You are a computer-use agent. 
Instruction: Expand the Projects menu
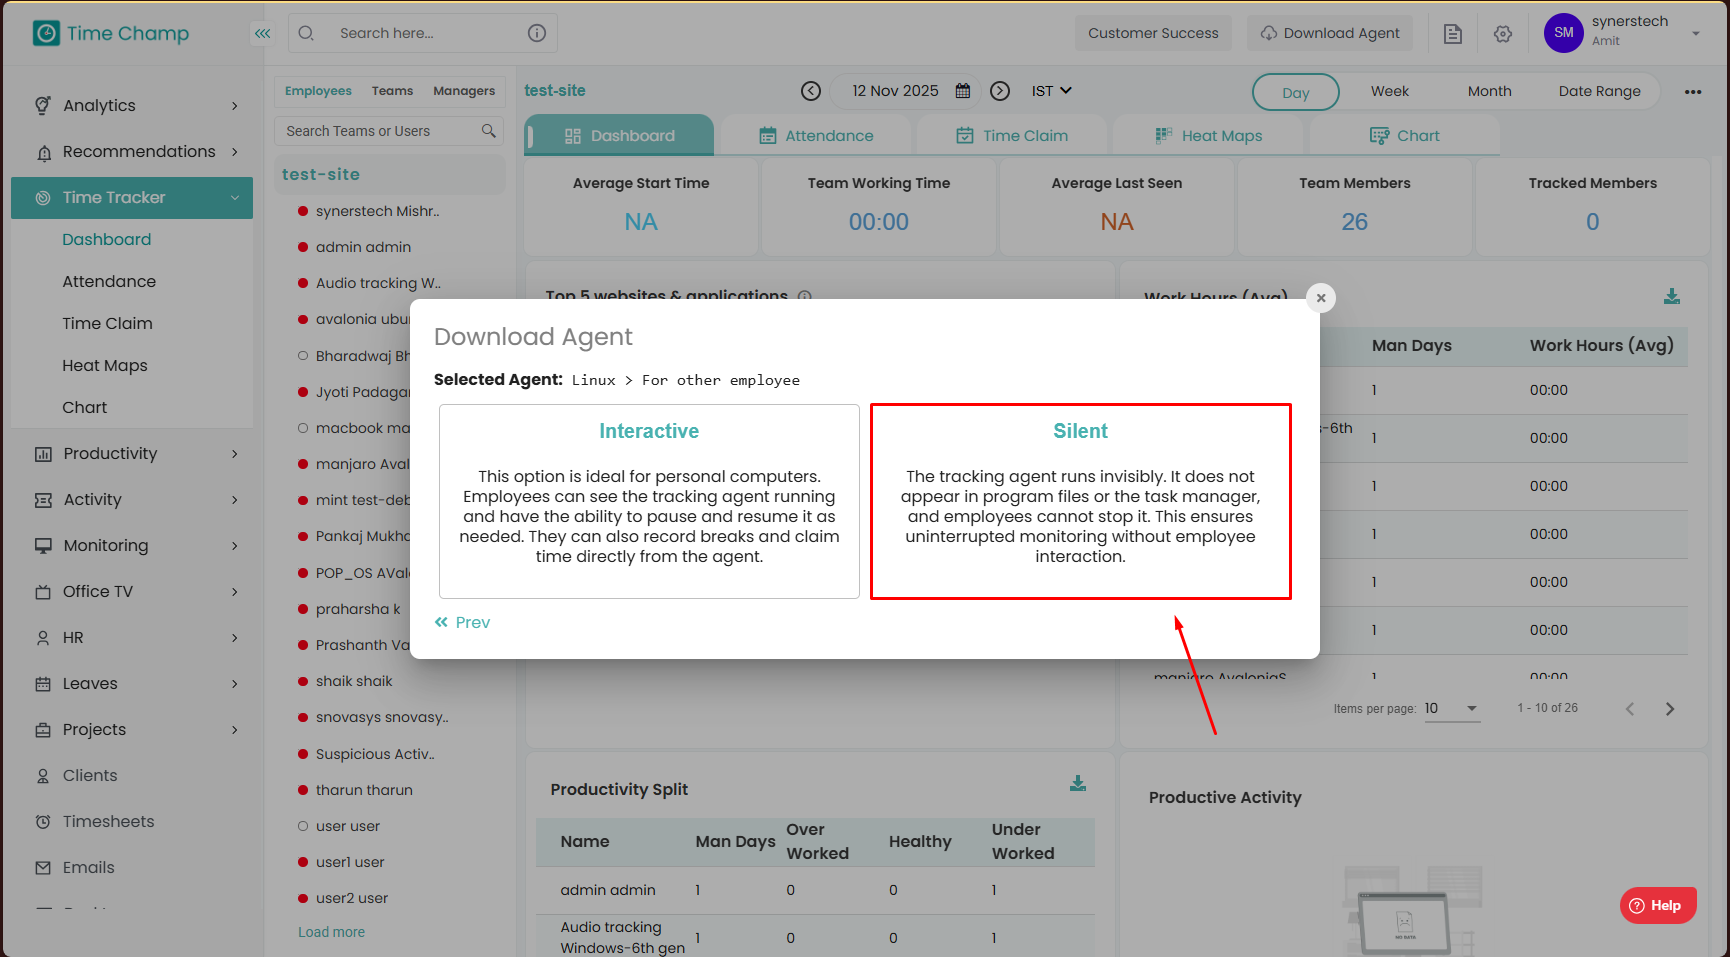coord(132,729)
